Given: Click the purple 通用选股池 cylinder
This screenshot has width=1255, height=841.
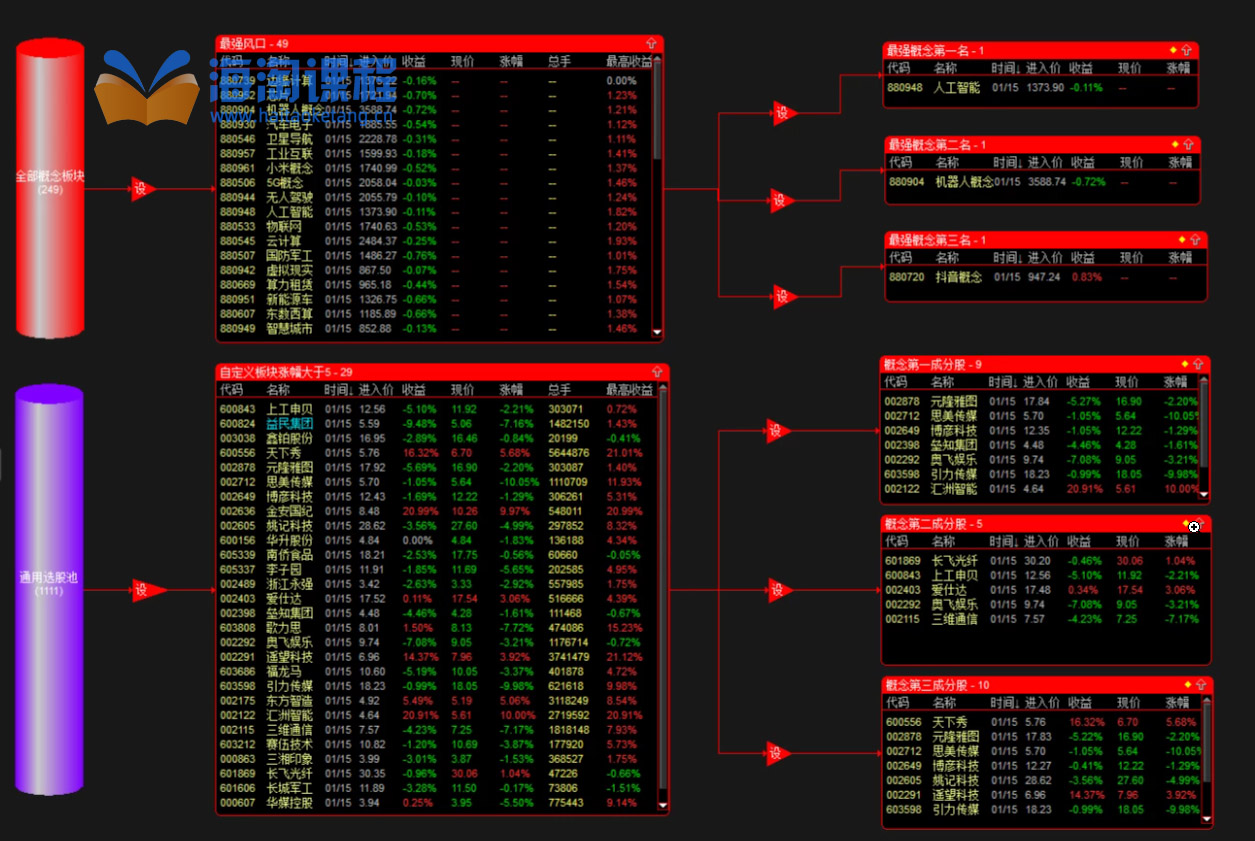Looking at the screenshot, I should tap(50, 590).
